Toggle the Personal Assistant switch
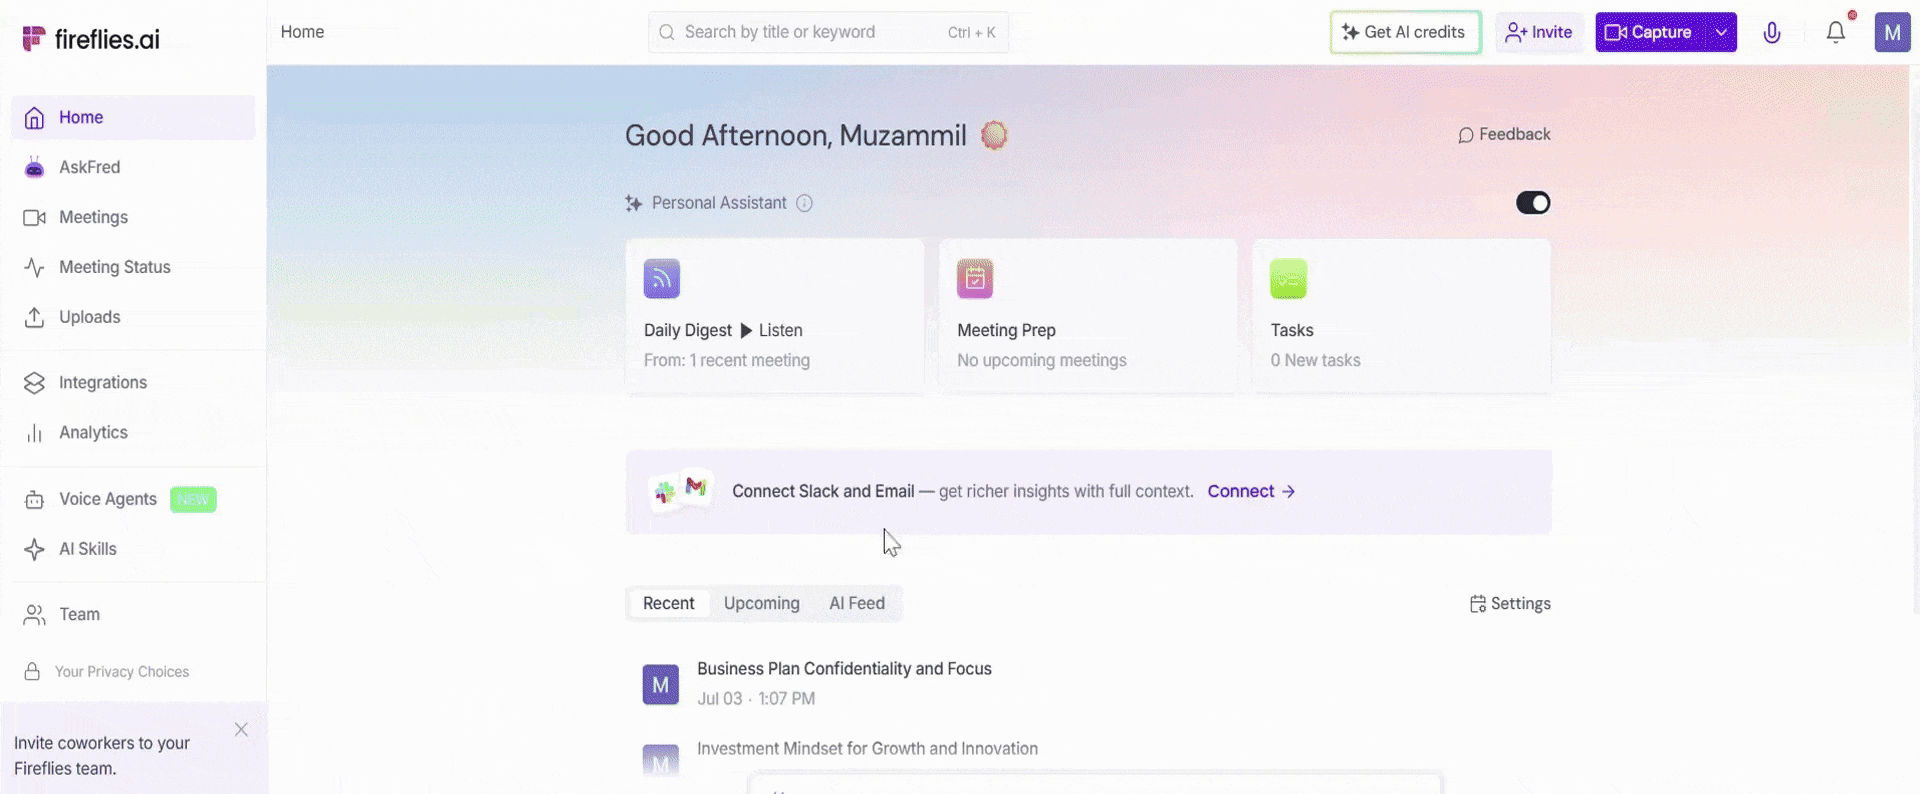Screen dimensions: 1920x794 1533,203
